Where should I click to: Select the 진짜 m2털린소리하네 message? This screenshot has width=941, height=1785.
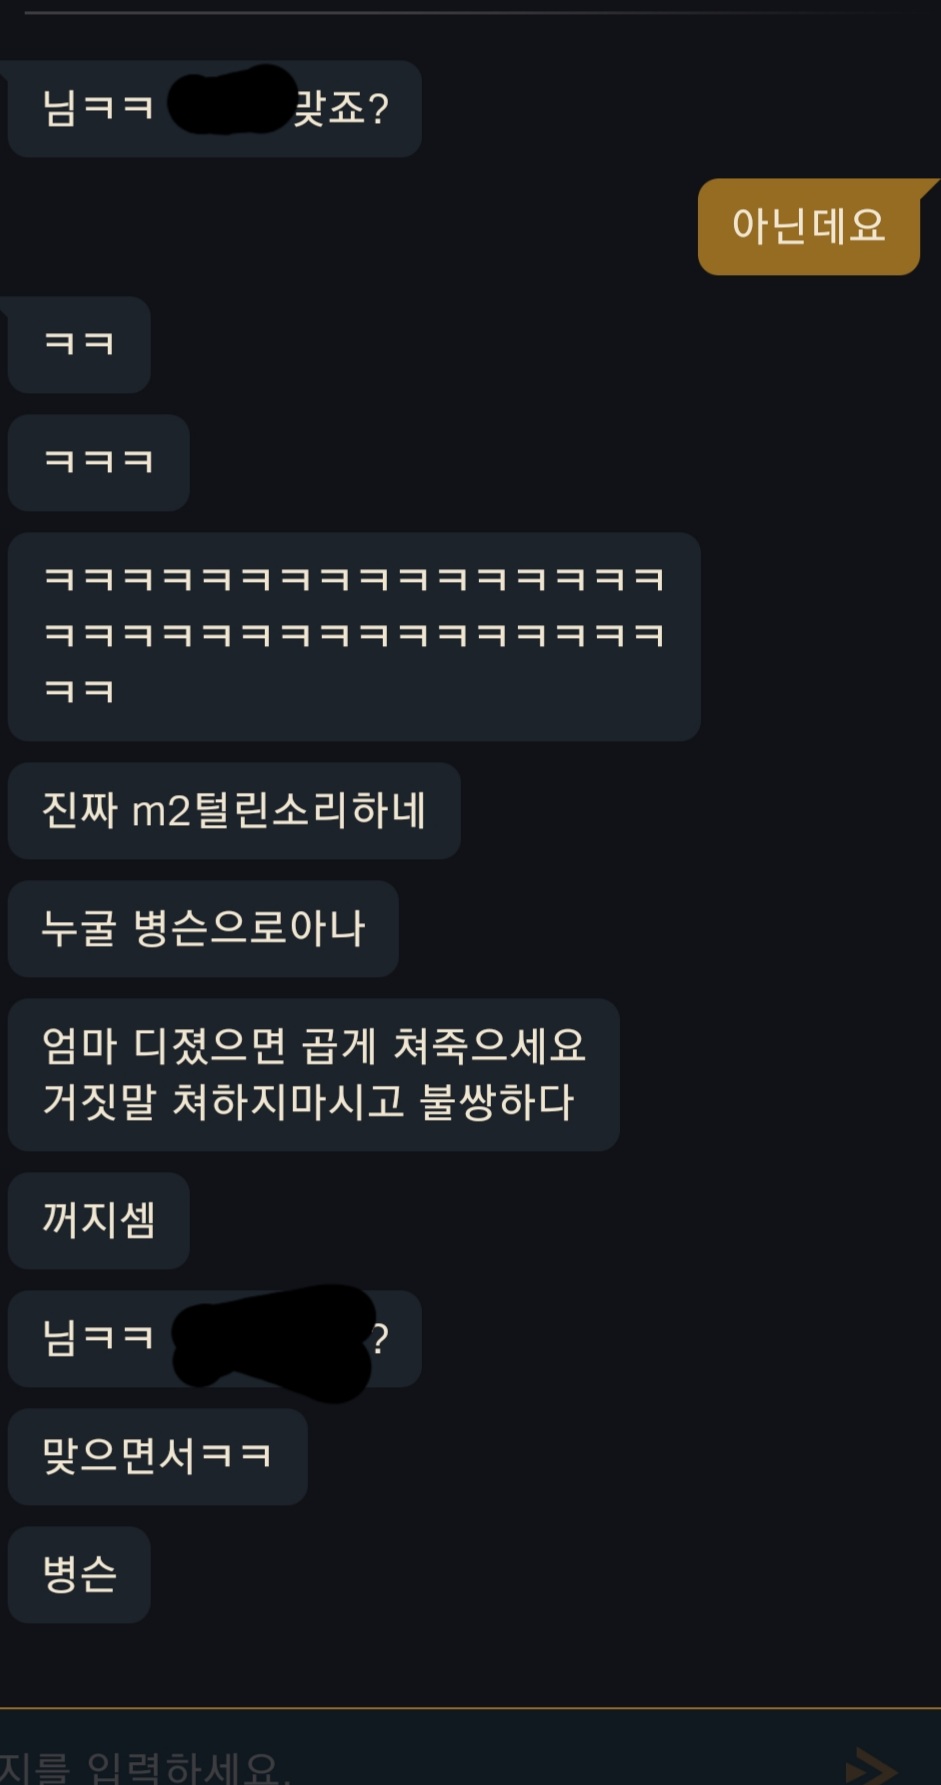click(234, 811)
